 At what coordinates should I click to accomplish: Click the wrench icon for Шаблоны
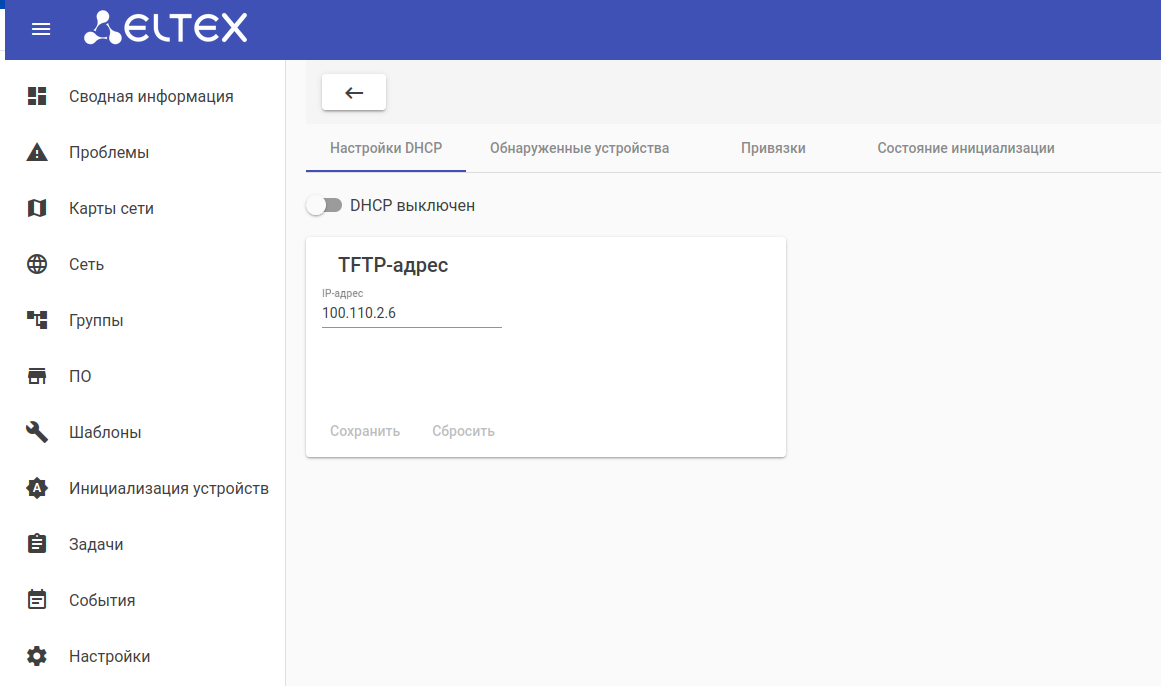[37, 432]
